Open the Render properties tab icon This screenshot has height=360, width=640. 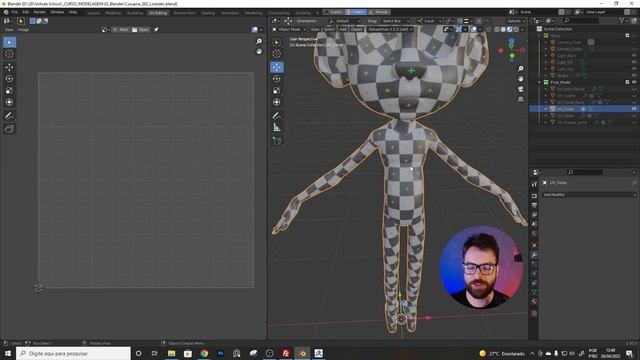(534, 196)
